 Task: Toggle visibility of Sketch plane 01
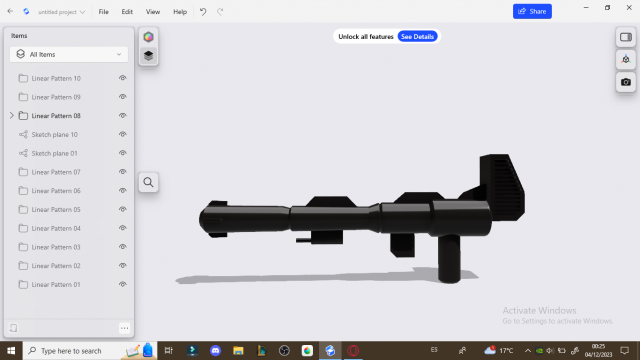coord(122,153)
